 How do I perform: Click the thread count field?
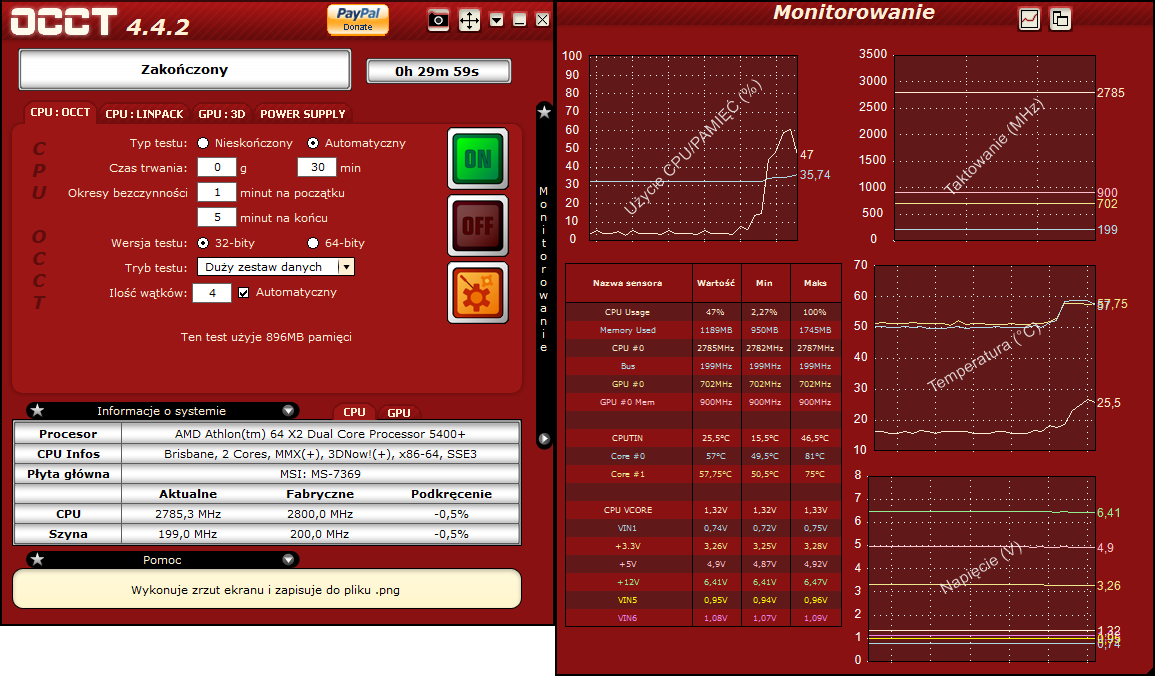click(x=212, y=293)
